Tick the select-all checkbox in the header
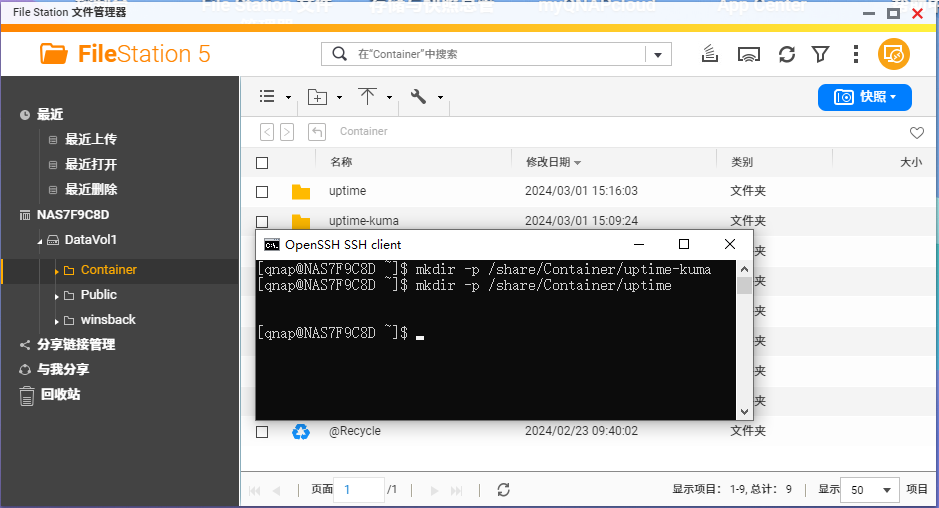 pyautogui.click(x=262, y=163)
